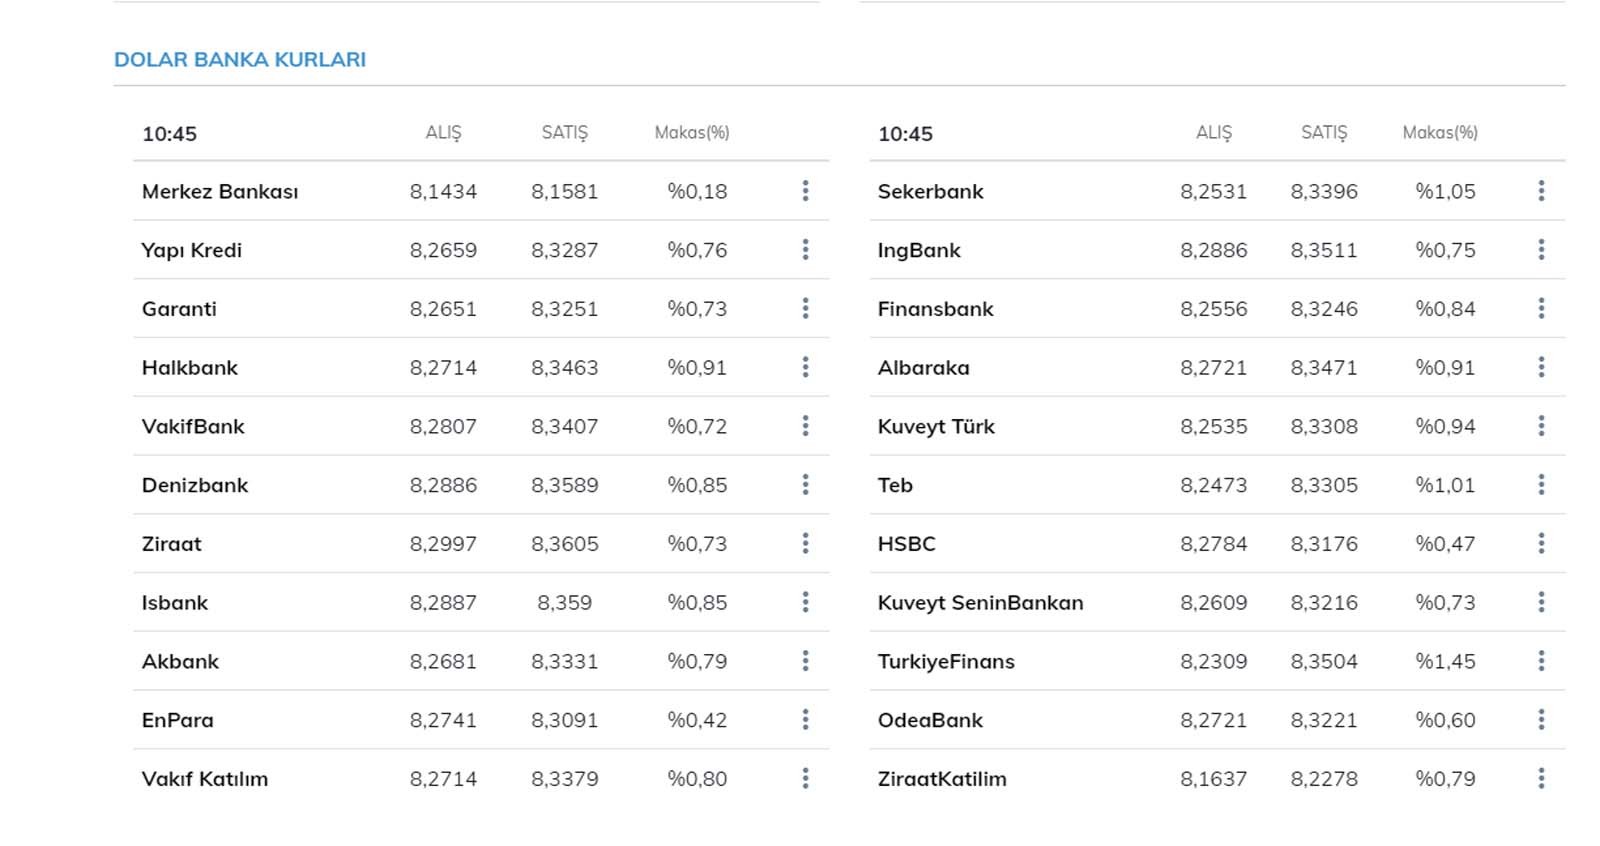The image size is (1600, 846).
Task: Open the HSBC row kebab menu
Action: pyautogui.click(x=1541, y=544)
